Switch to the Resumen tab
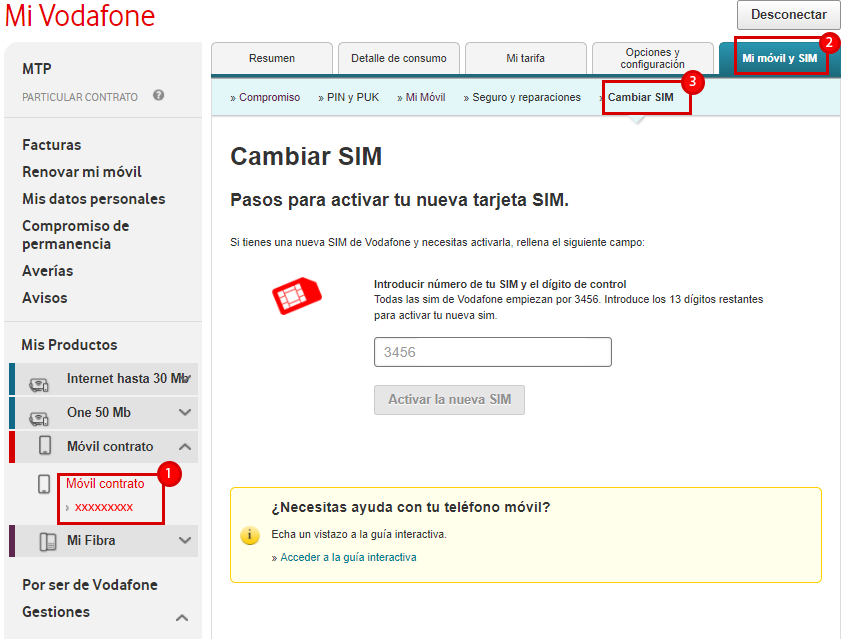Screen dimensions: 844x639 [271, 58]
